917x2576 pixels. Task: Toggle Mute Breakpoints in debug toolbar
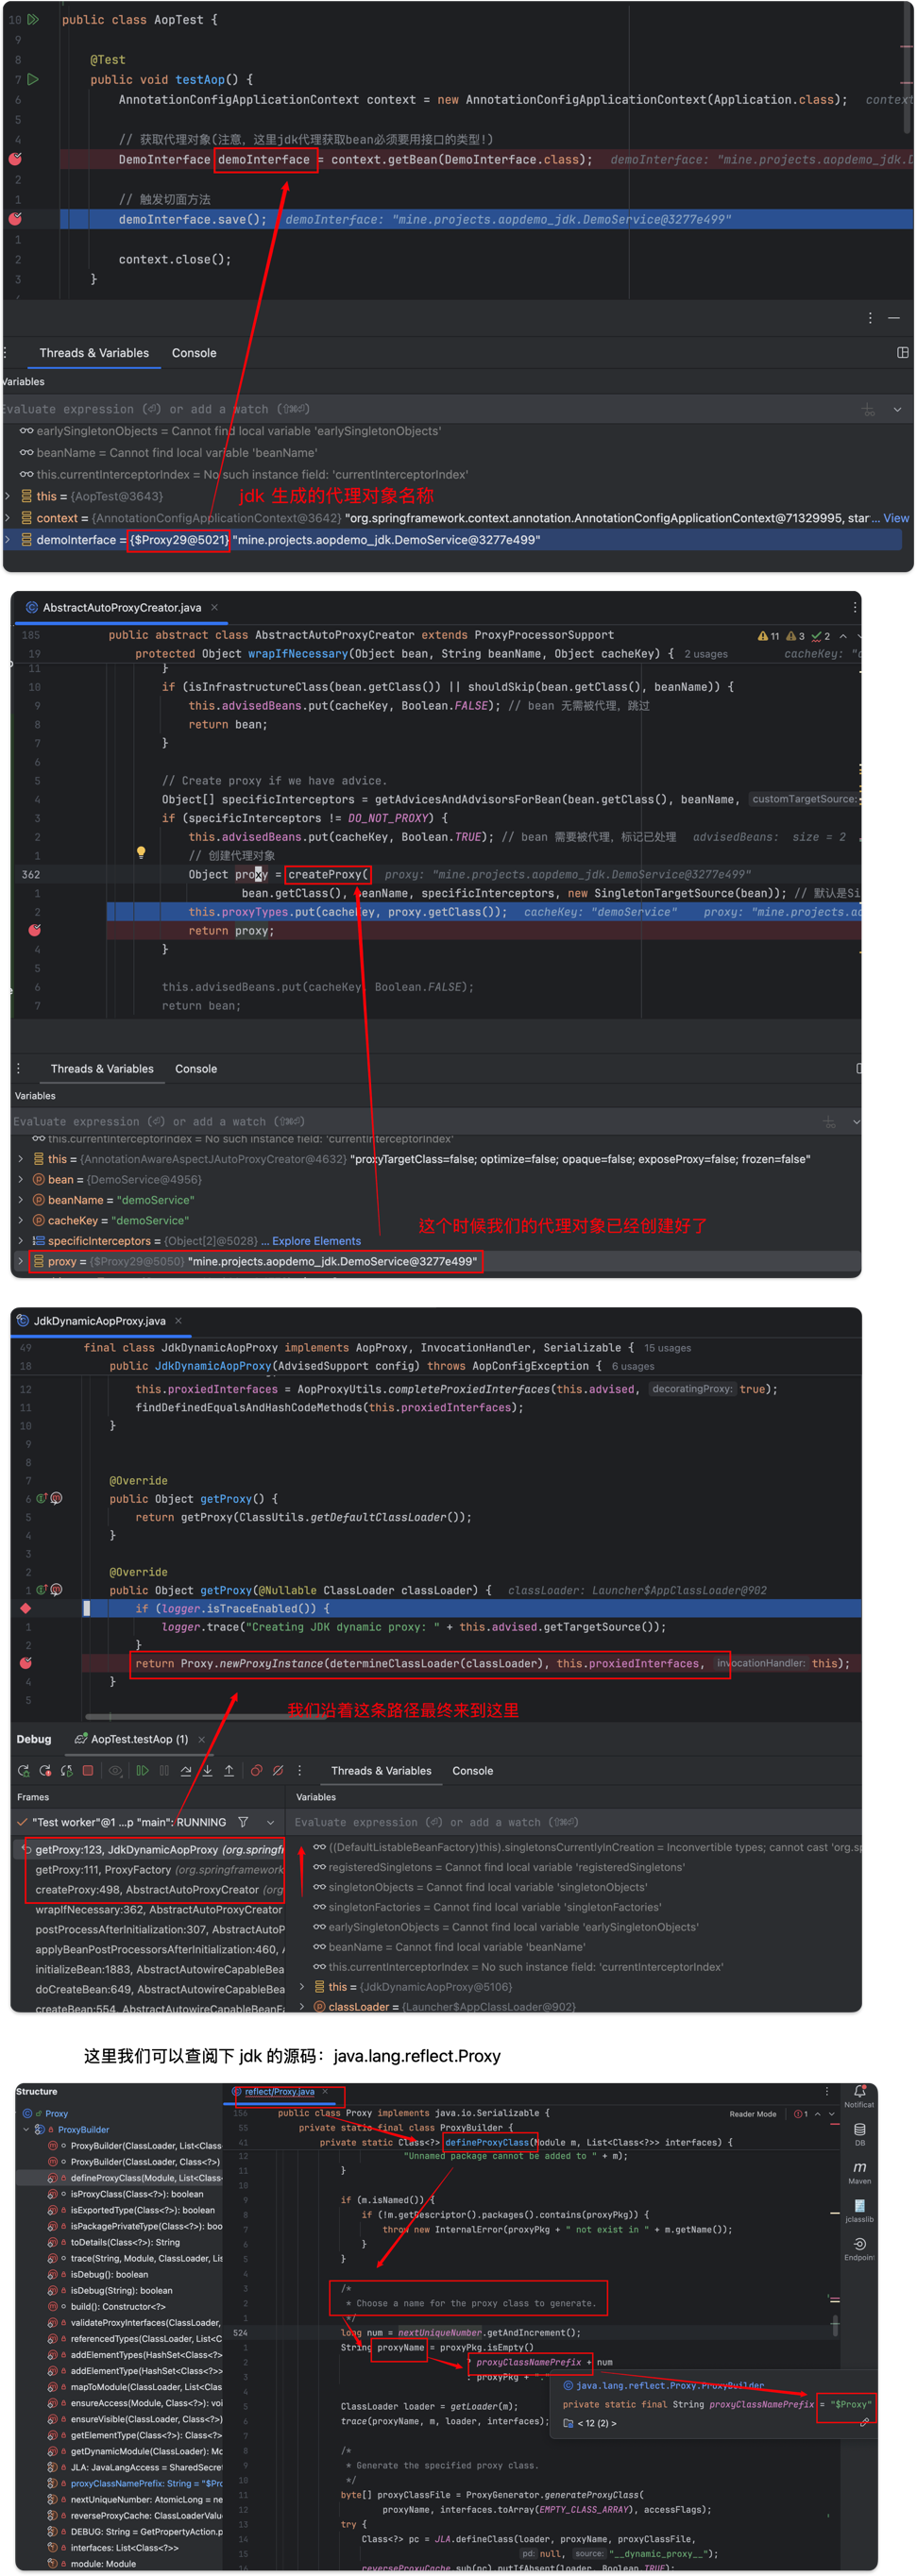[278, 1770]
